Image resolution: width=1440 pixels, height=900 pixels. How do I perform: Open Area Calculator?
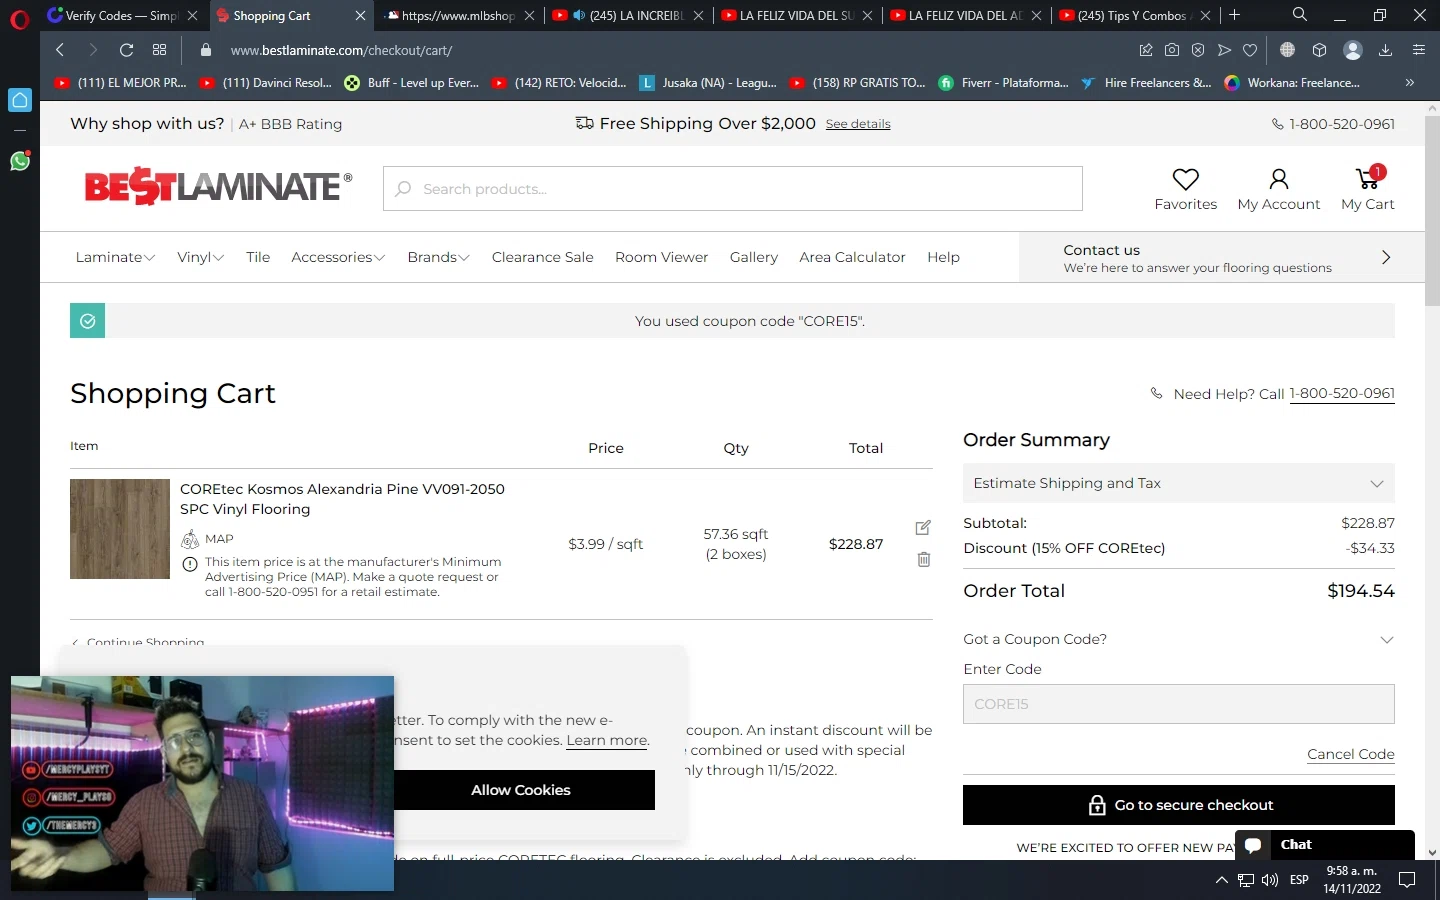pos(852,257)
